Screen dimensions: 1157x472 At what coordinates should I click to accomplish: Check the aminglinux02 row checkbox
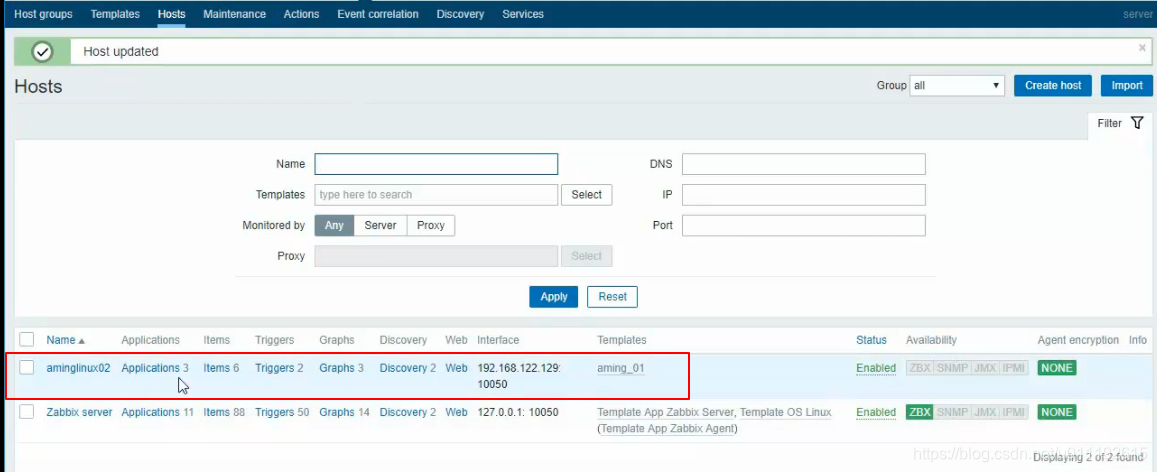pos(27,367)
